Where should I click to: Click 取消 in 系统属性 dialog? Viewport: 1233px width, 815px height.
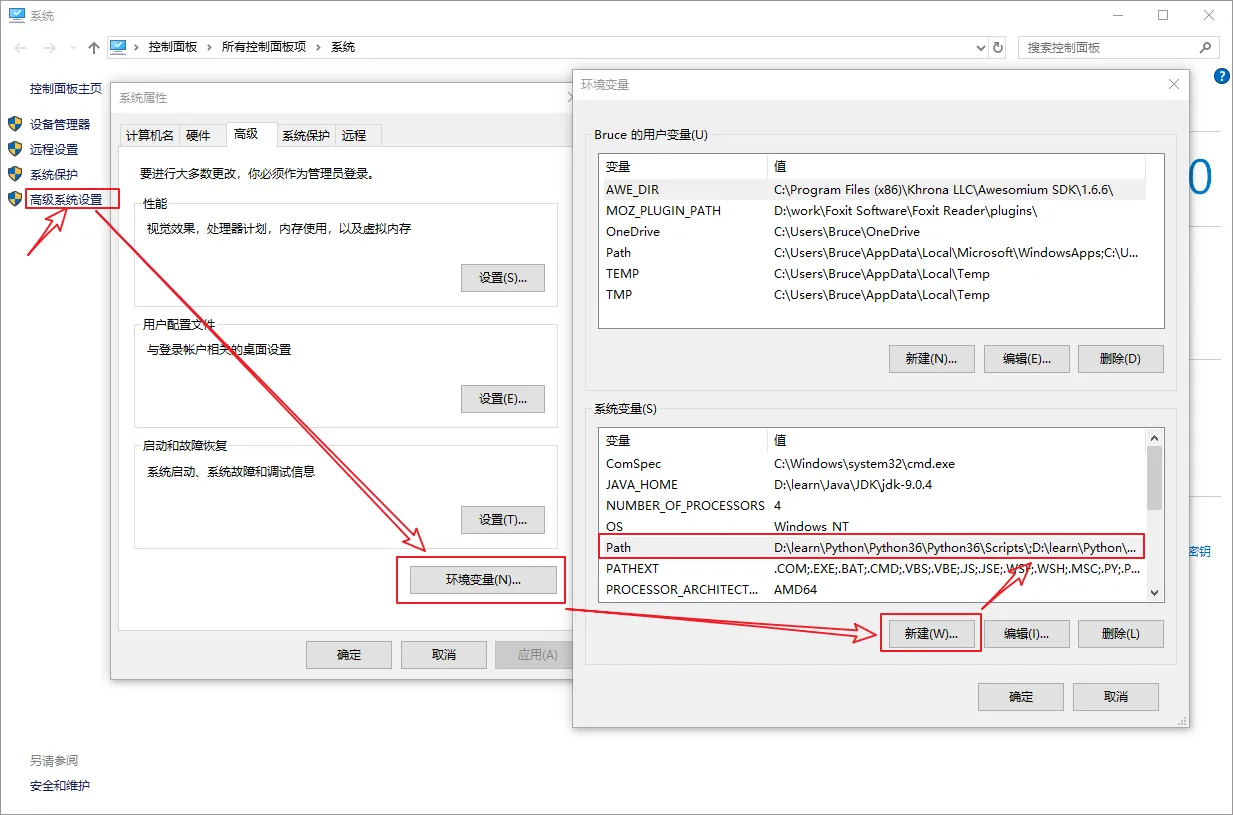[x=444, y=654]
